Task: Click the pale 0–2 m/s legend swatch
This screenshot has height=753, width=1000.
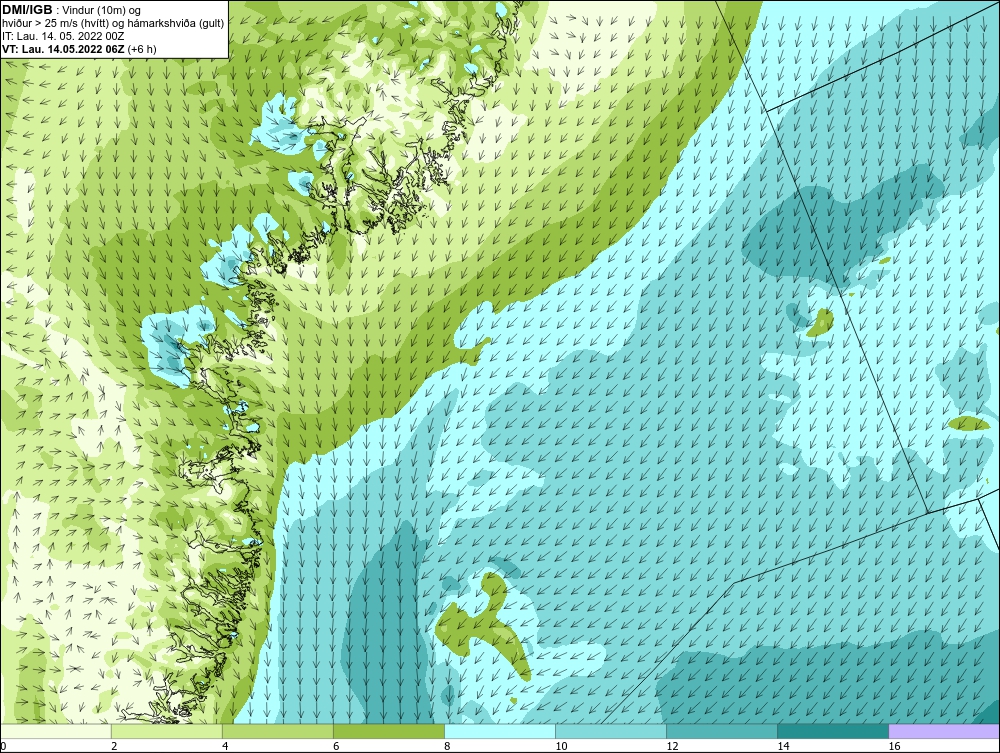Action: click(x=56, y=731)
